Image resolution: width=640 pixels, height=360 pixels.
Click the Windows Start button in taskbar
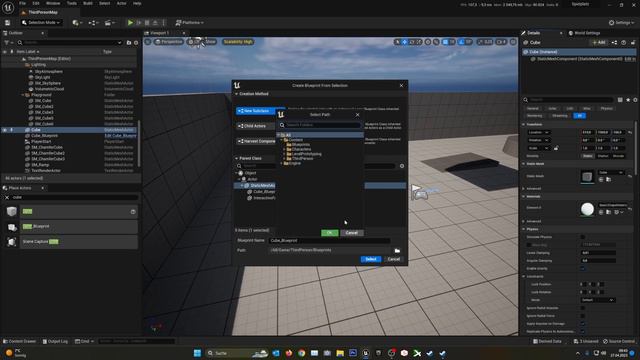pos(198,353)
